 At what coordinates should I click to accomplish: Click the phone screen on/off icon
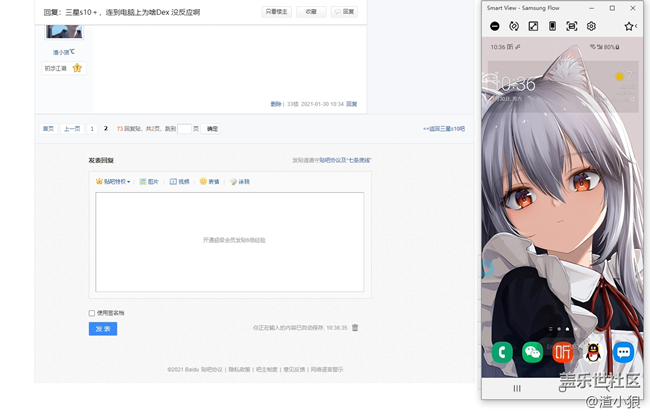pyautogui.click(x=552, y=27)
